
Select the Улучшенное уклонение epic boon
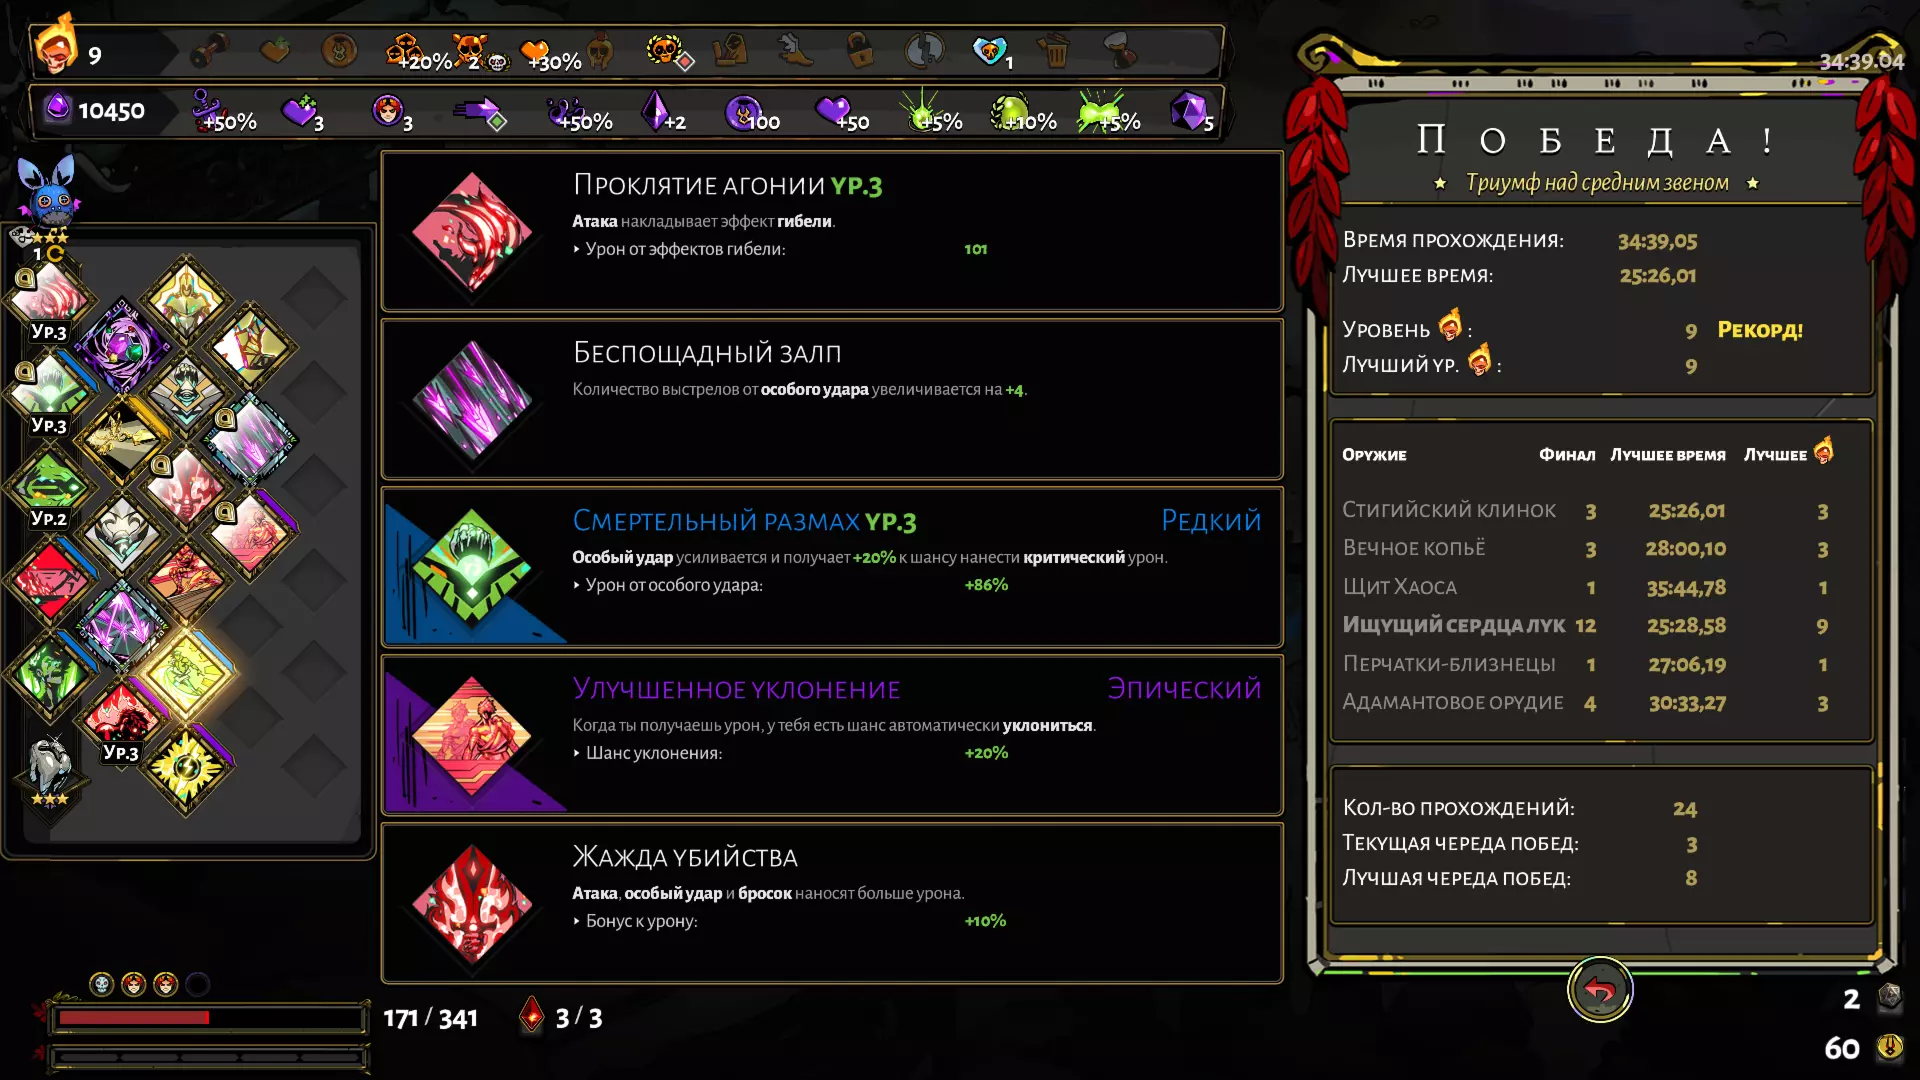832,736
